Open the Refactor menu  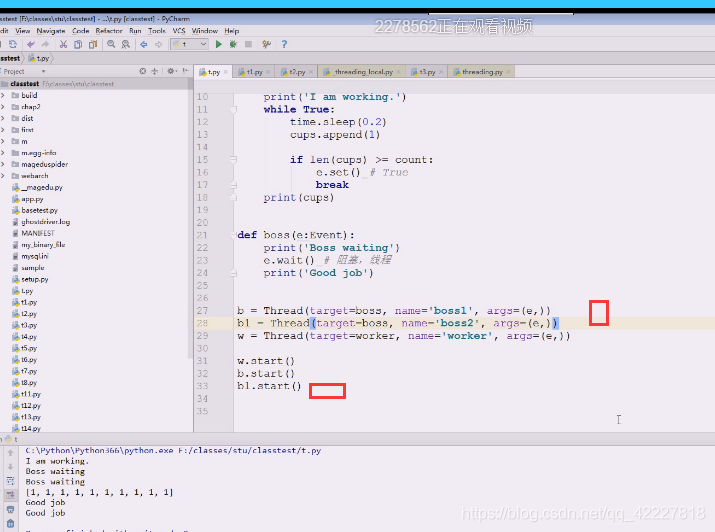tap(109, 31)
